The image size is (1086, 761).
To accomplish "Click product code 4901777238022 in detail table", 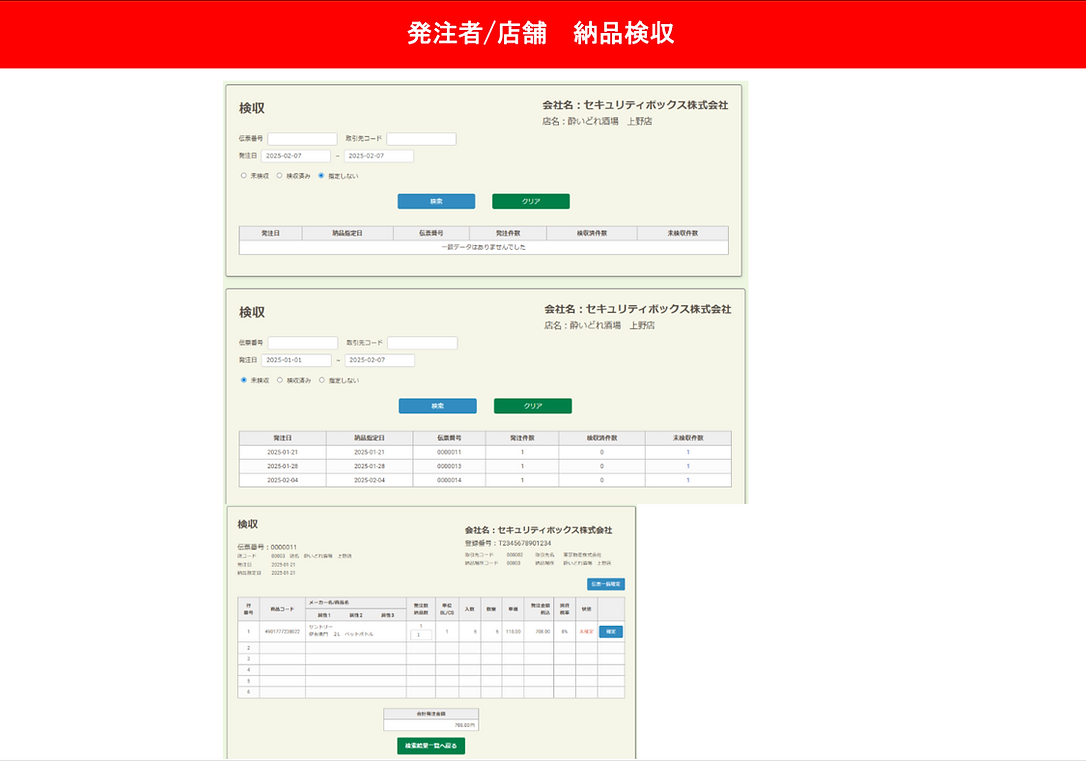I will click(x=283, y=632).
